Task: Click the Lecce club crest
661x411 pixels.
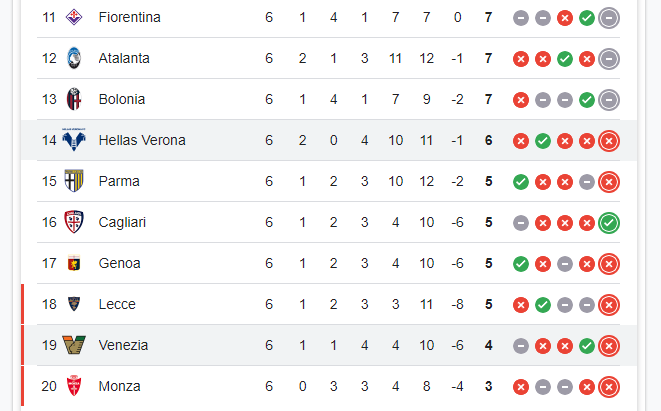Action: point(74,304)
